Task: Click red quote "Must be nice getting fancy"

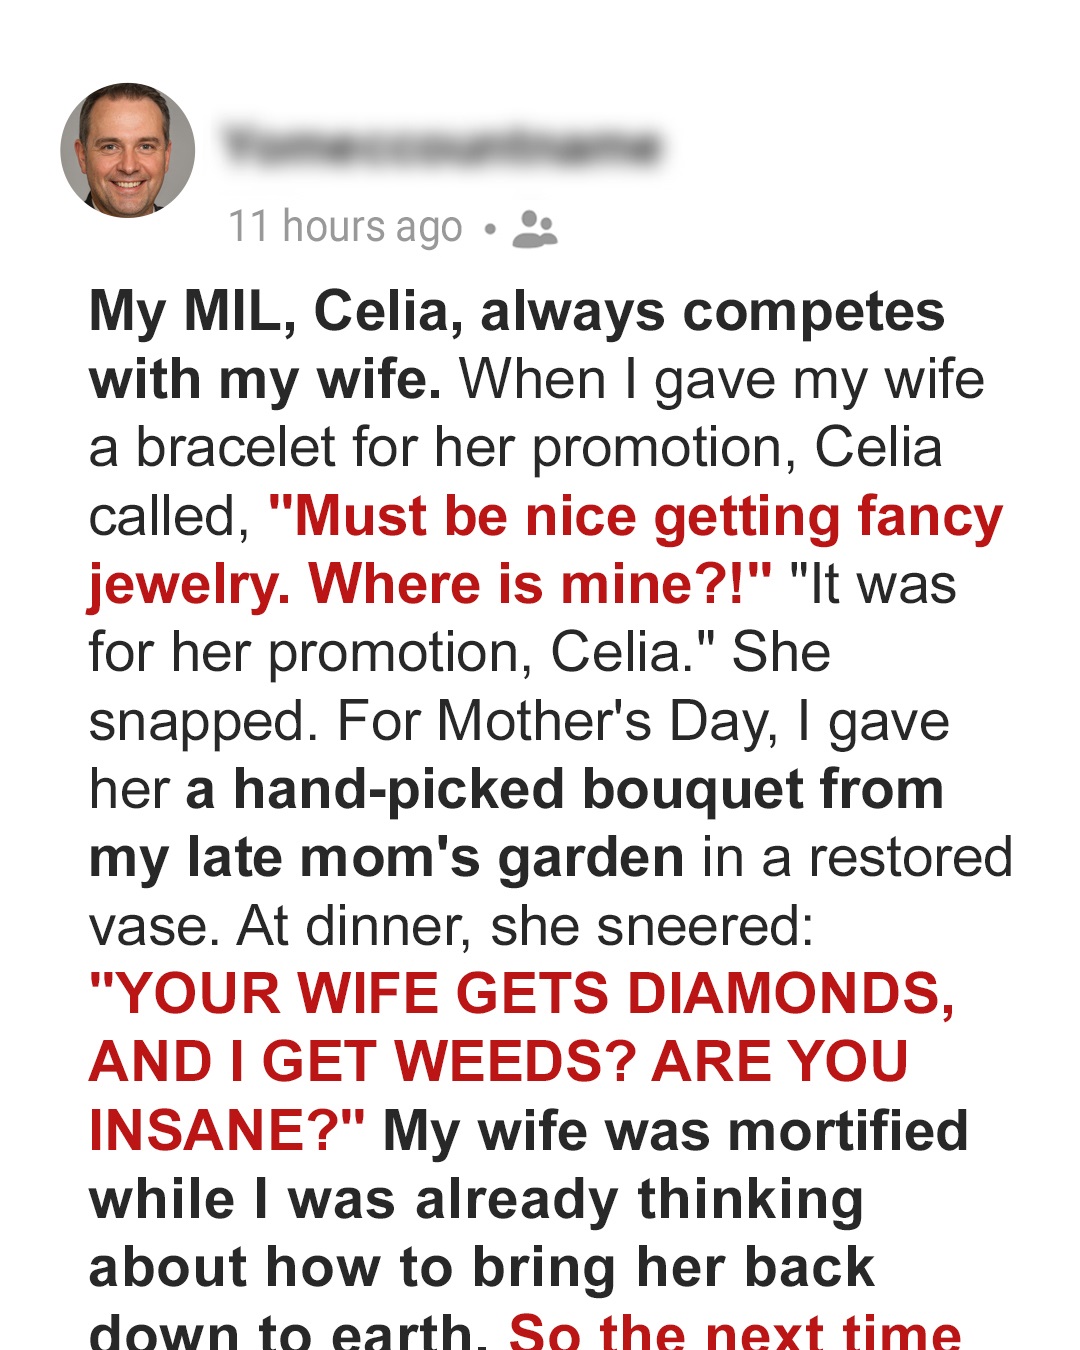Action: coord(636,517)
